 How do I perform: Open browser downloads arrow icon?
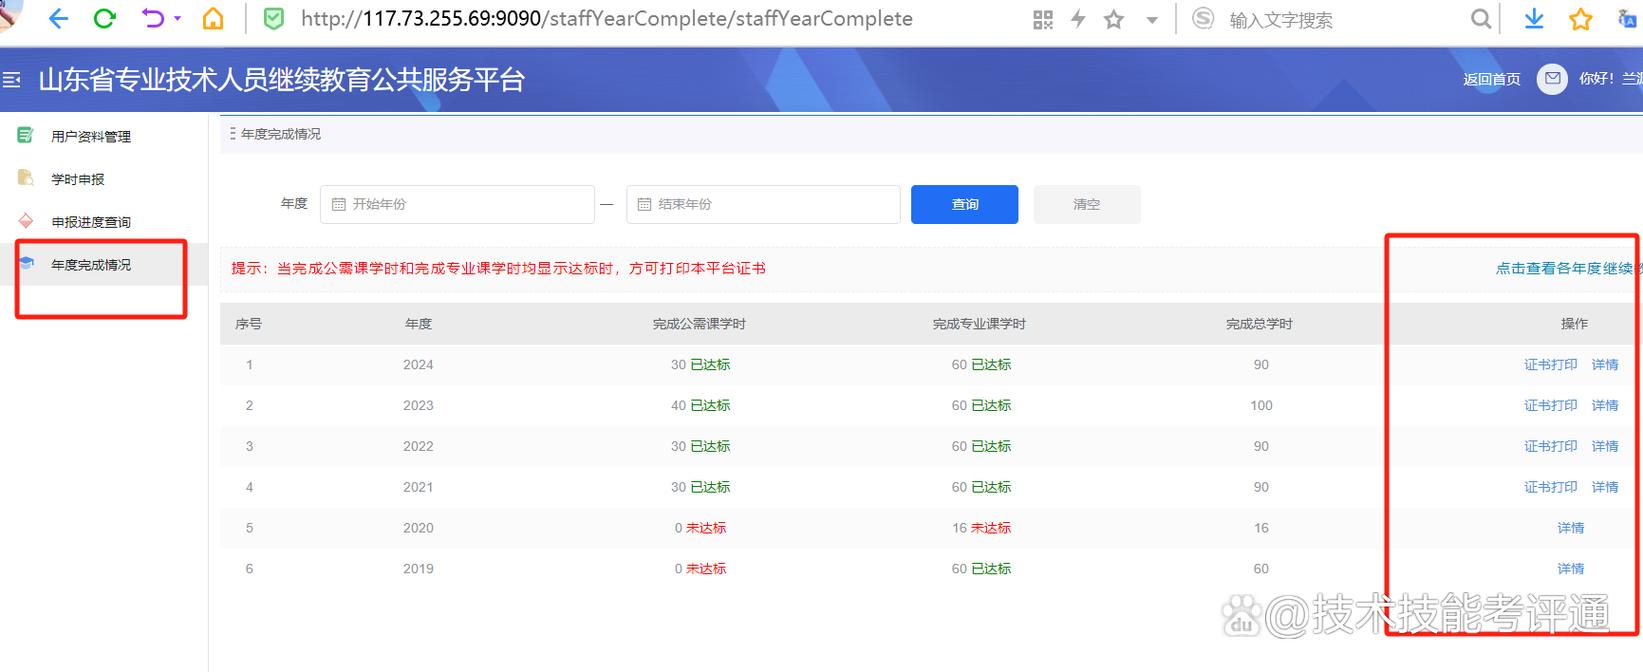point(1534,19)
